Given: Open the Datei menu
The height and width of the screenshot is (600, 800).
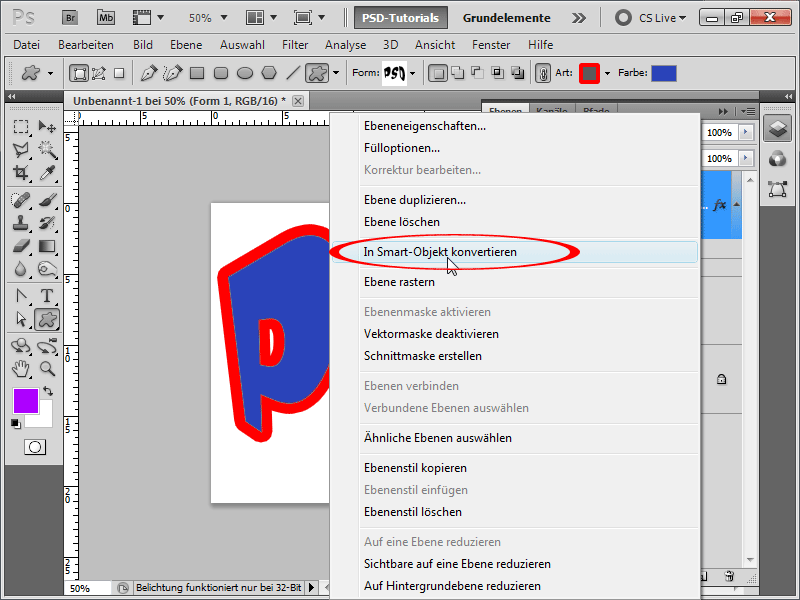Looking at the screenshot, I should (27, 45).
